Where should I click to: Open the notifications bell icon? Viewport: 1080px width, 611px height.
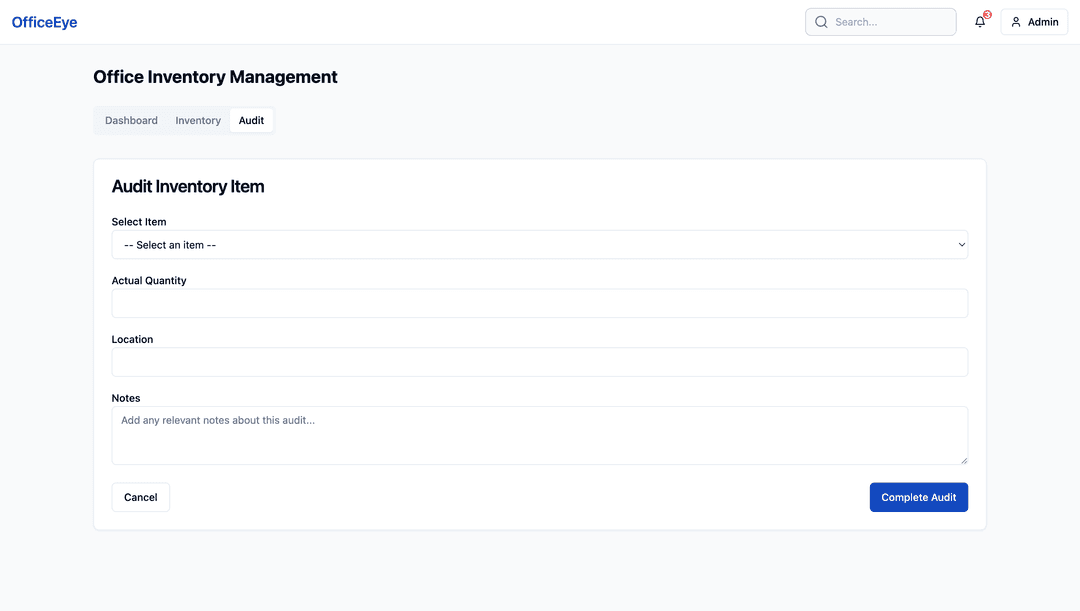[x=979, y=21]
